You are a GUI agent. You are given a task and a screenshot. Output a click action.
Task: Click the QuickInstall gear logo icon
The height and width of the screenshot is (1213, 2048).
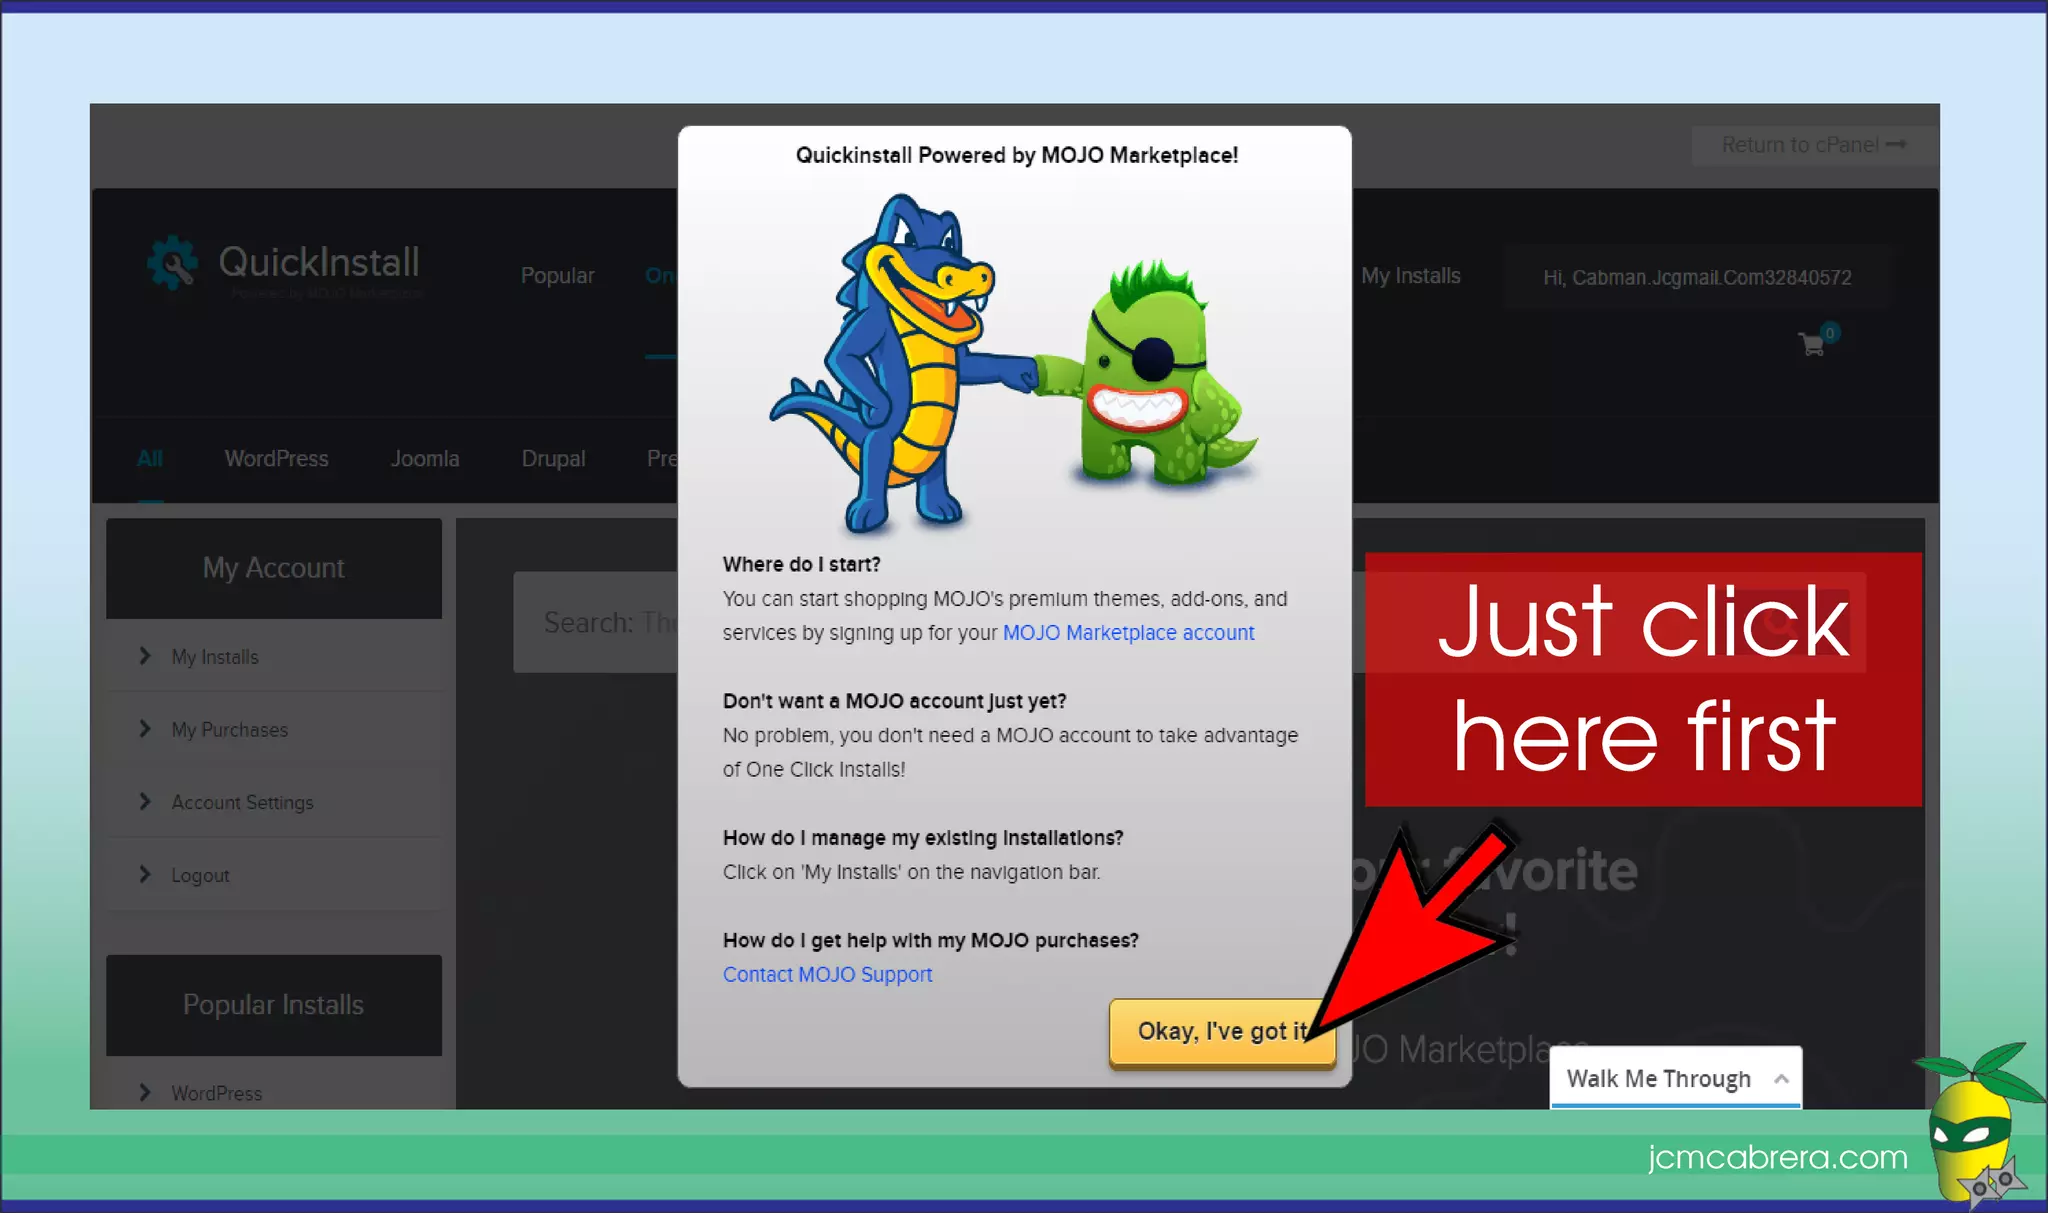(x=173, y=263)
